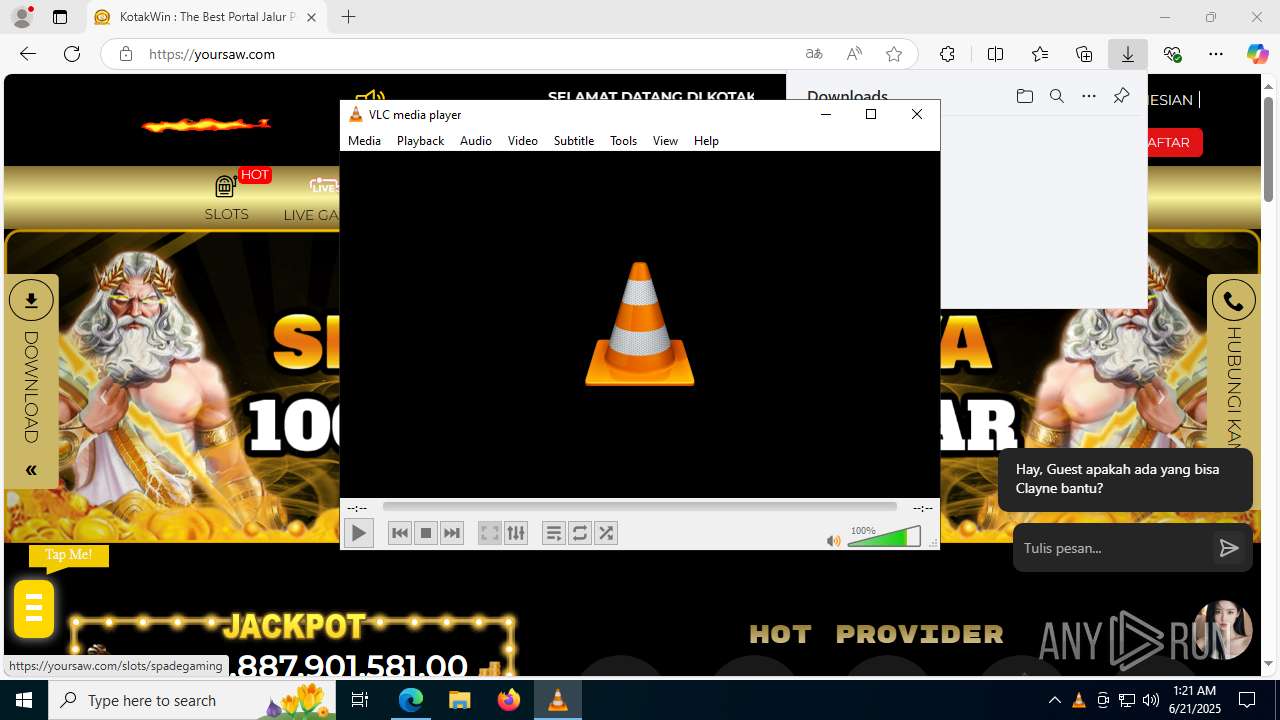Open Edge profile avatar
Viewport: 1280px width, 720px height.
pyautogui.click(x=21, y=17)
